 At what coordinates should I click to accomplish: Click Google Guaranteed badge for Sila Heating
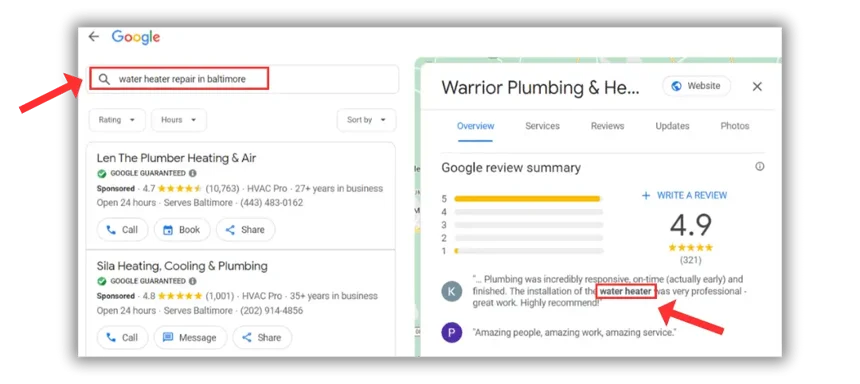[141, 281]
